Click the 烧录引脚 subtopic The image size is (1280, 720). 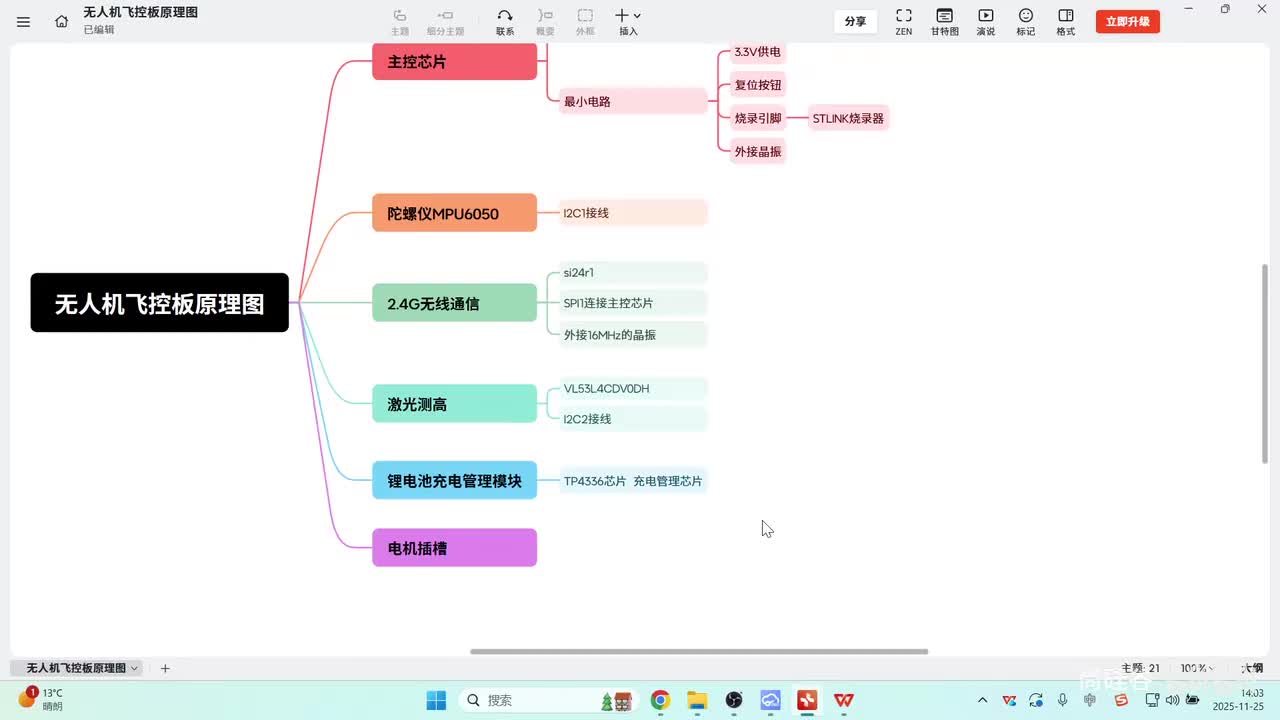[x=758, y=118]
